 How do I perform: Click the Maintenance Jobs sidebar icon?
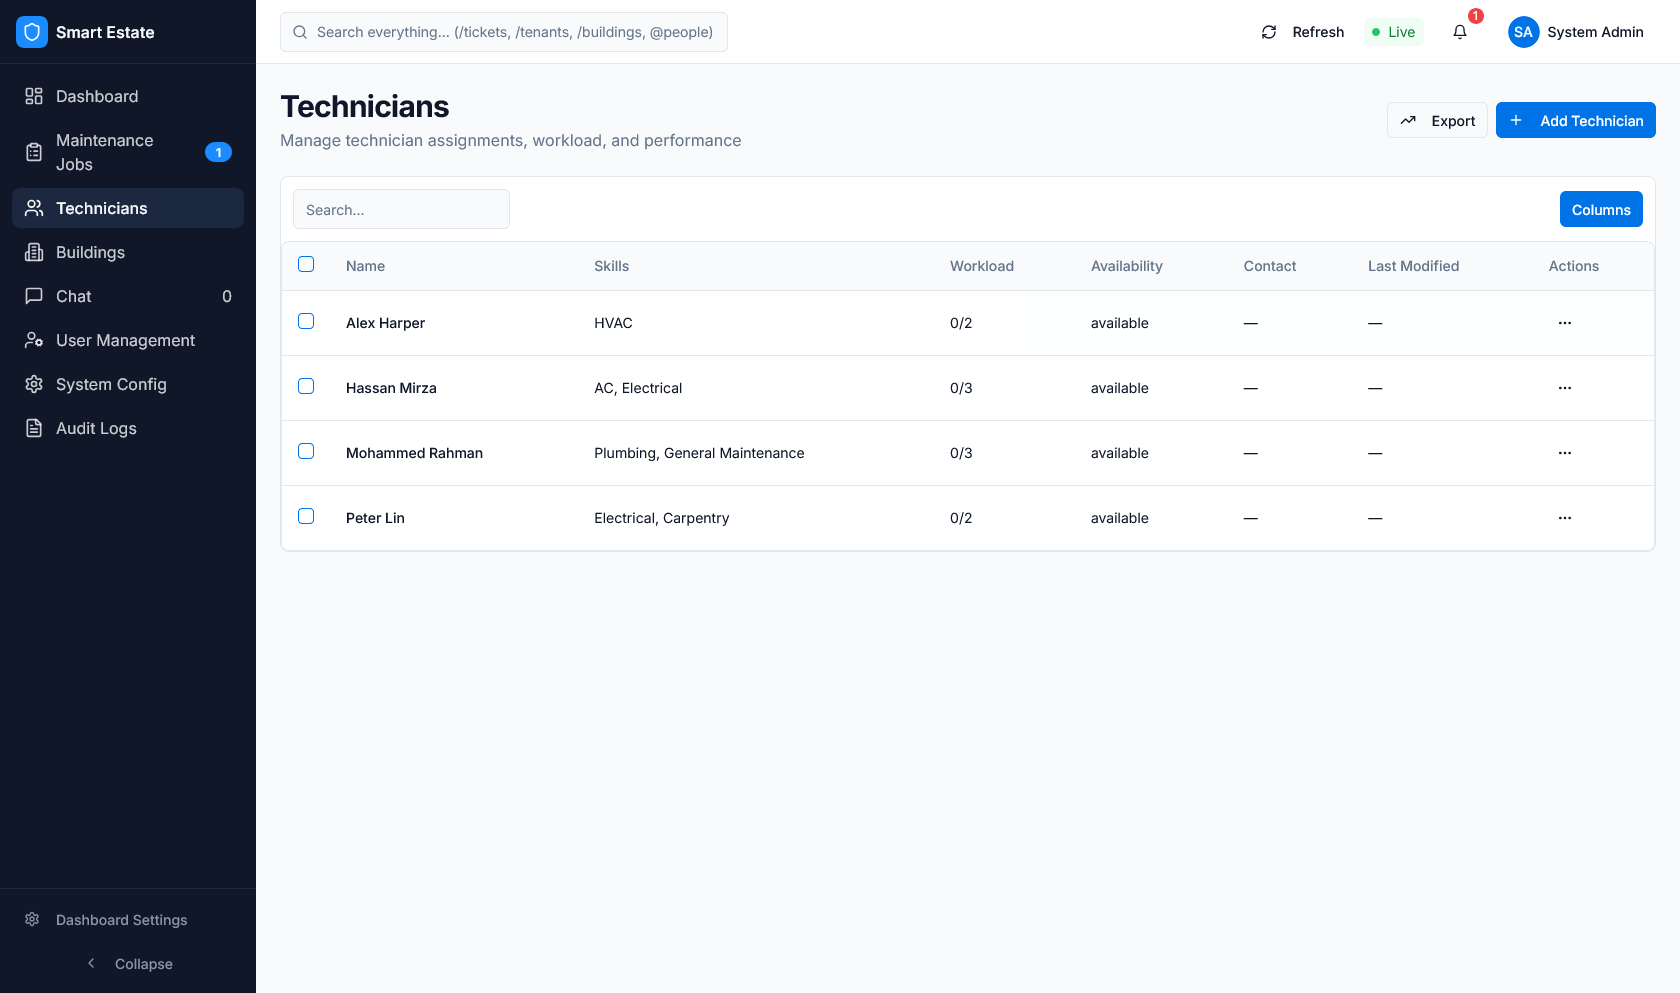click(33, 152)
